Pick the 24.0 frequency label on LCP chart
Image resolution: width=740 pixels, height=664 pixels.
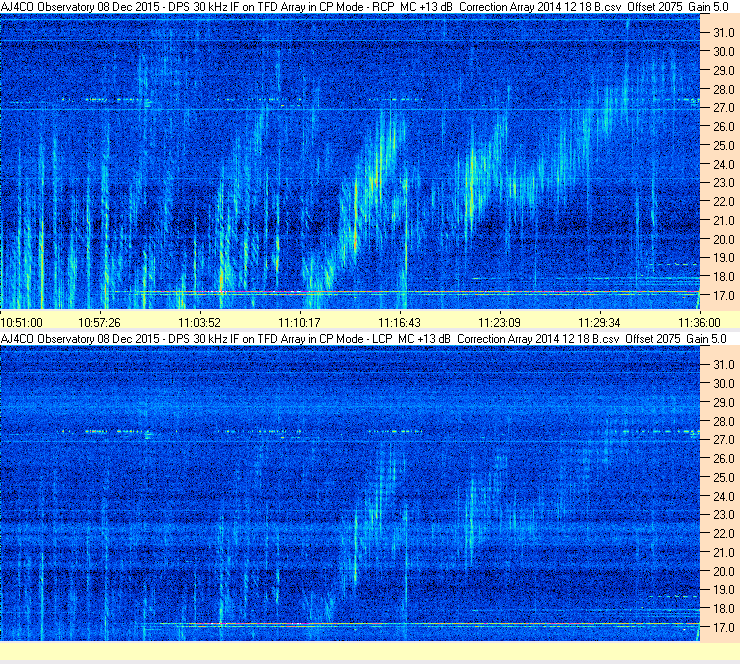tap(723, 496)
